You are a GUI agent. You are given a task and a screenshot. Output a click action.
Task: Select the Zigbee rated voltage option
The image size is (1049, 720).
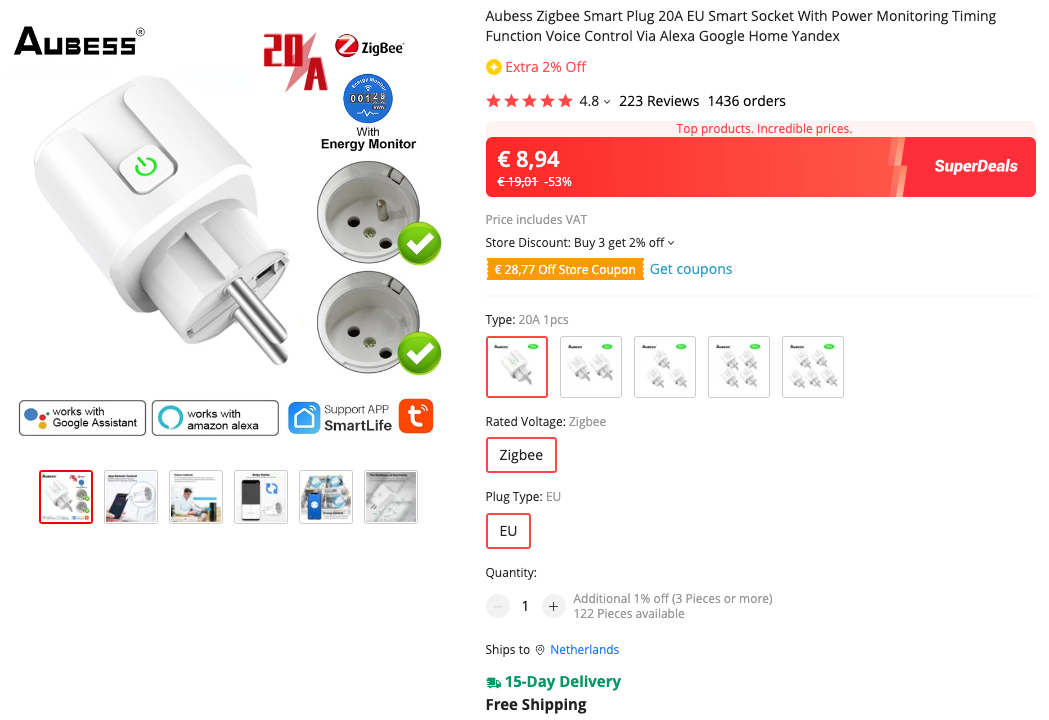pyautogui.click(x=521, y=455)
